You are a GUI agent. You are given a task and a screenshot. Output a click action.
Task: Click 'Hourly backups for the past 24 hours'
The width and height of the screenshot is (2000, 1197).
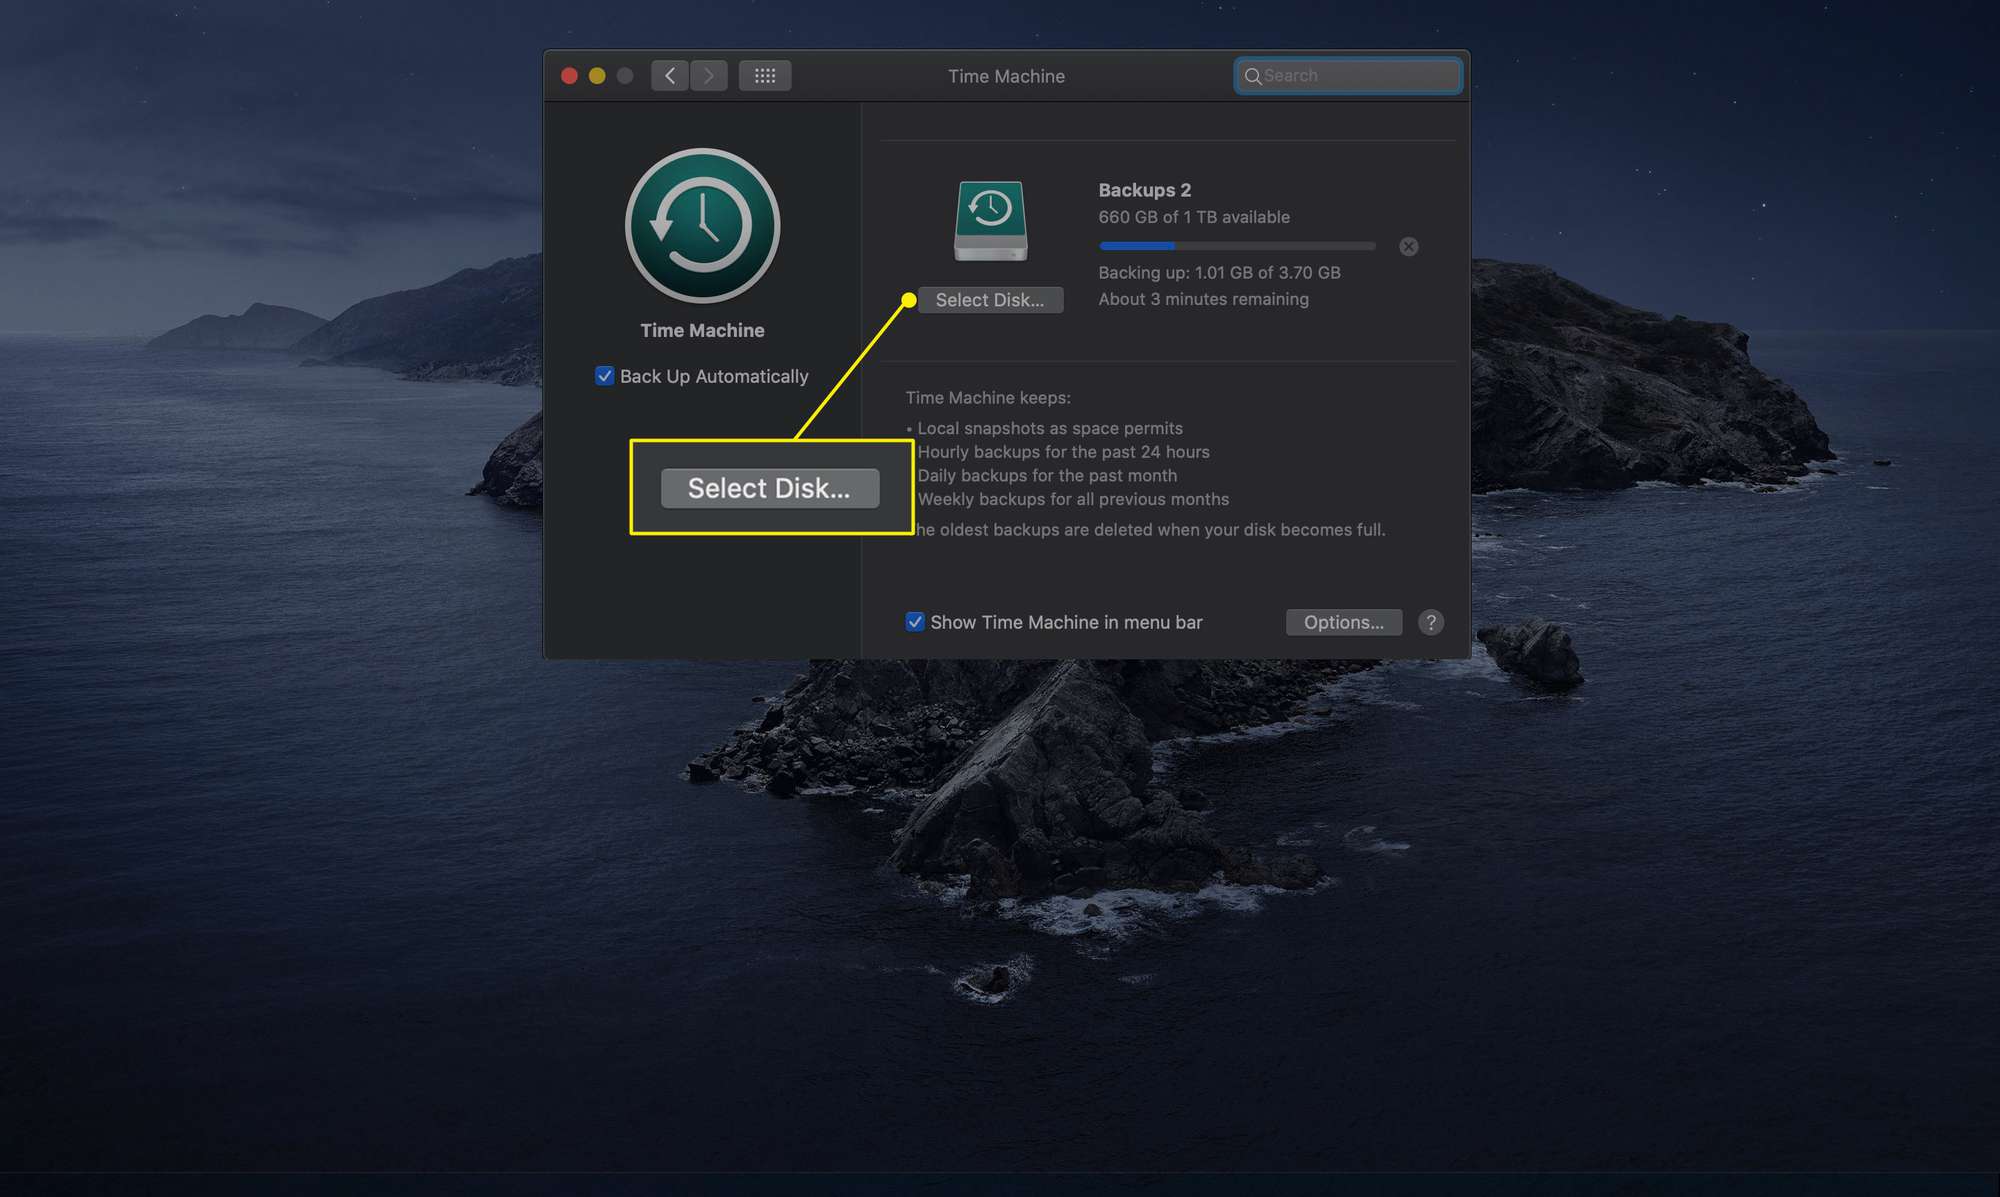[x=1063, y=452]
